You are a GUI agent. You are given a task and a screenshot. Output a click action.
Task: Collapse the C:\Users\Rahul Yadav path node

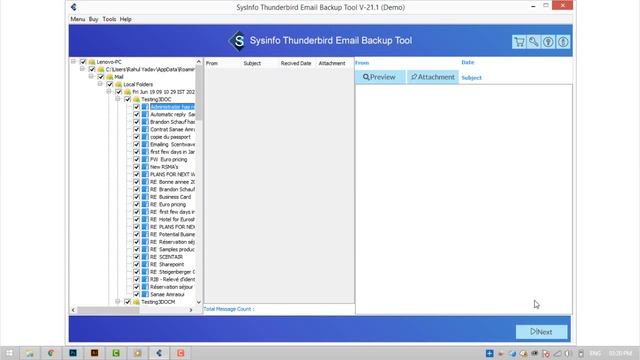pyautogui.click(x=82, y=69)
